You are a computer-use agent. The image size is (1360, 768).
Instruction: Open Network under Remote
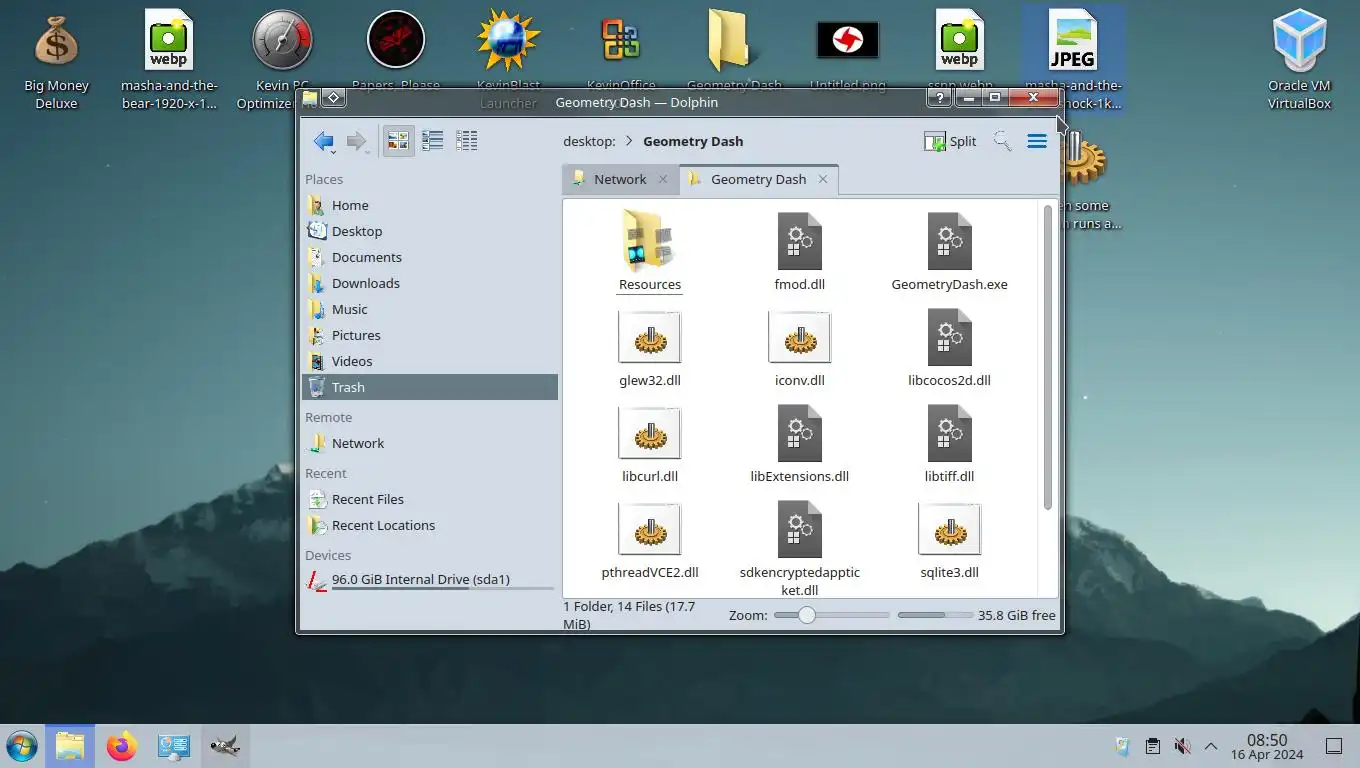[430, 443]
